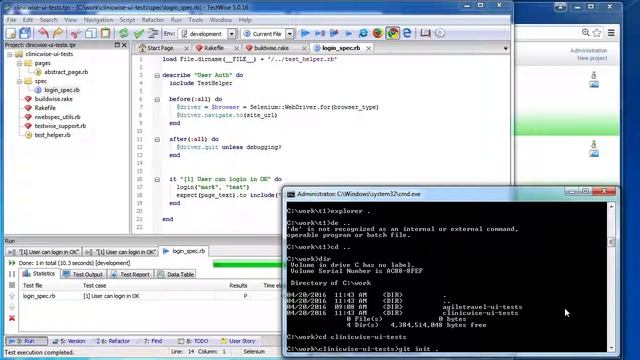The width and height of the screenshot is (640, 360).
Task: Open the Tools menu
Action: click(196, 20)
